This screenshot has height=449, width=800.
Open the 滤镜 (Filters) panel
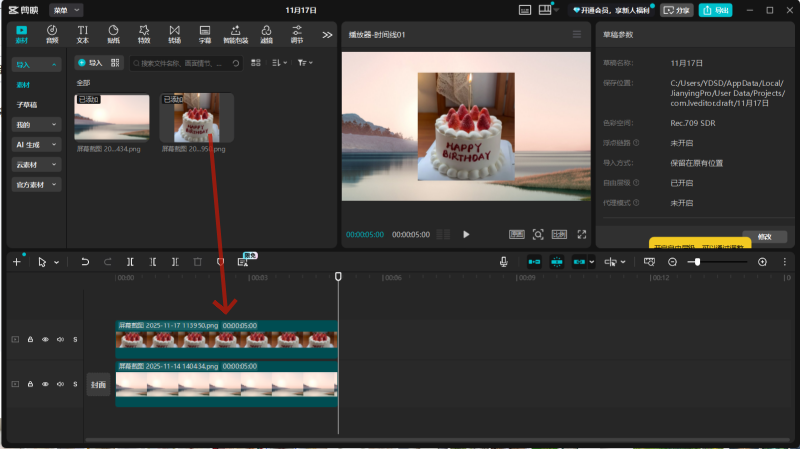pyautogui.click(x=267, y=34)
